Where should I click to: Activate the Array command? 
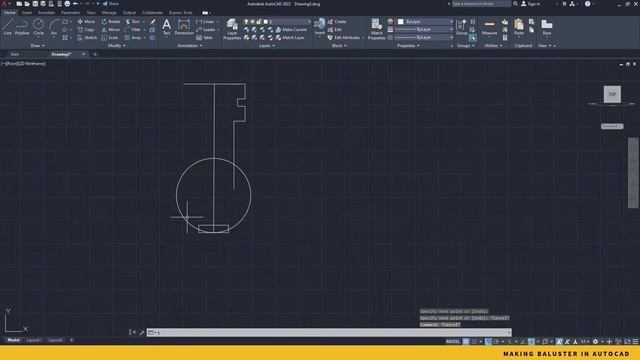pos(133,38)
